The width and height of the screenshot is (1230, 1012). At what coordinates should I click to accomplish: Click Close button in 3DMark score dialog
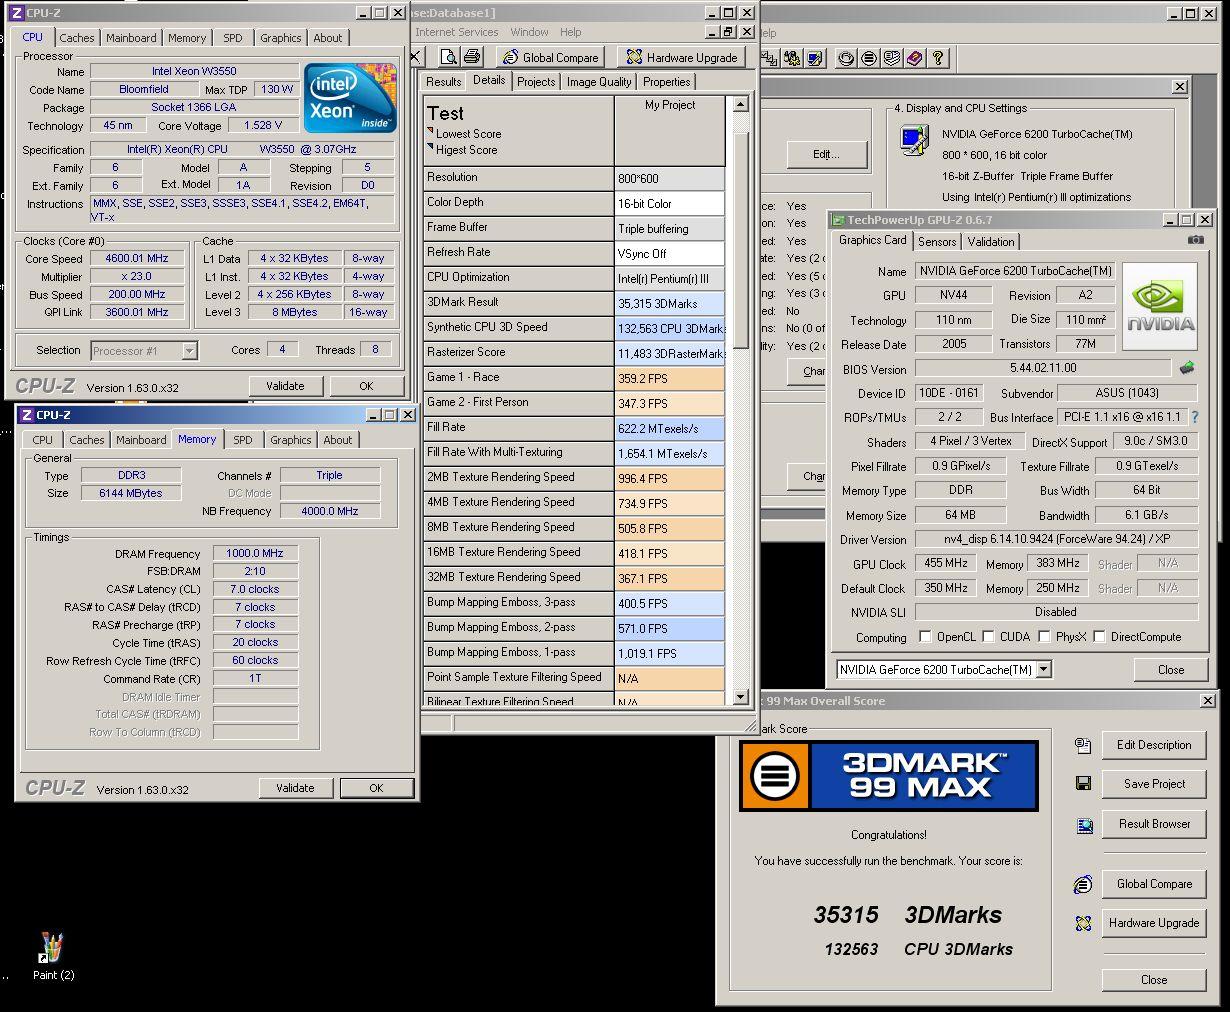click(x=1154, y=980)
